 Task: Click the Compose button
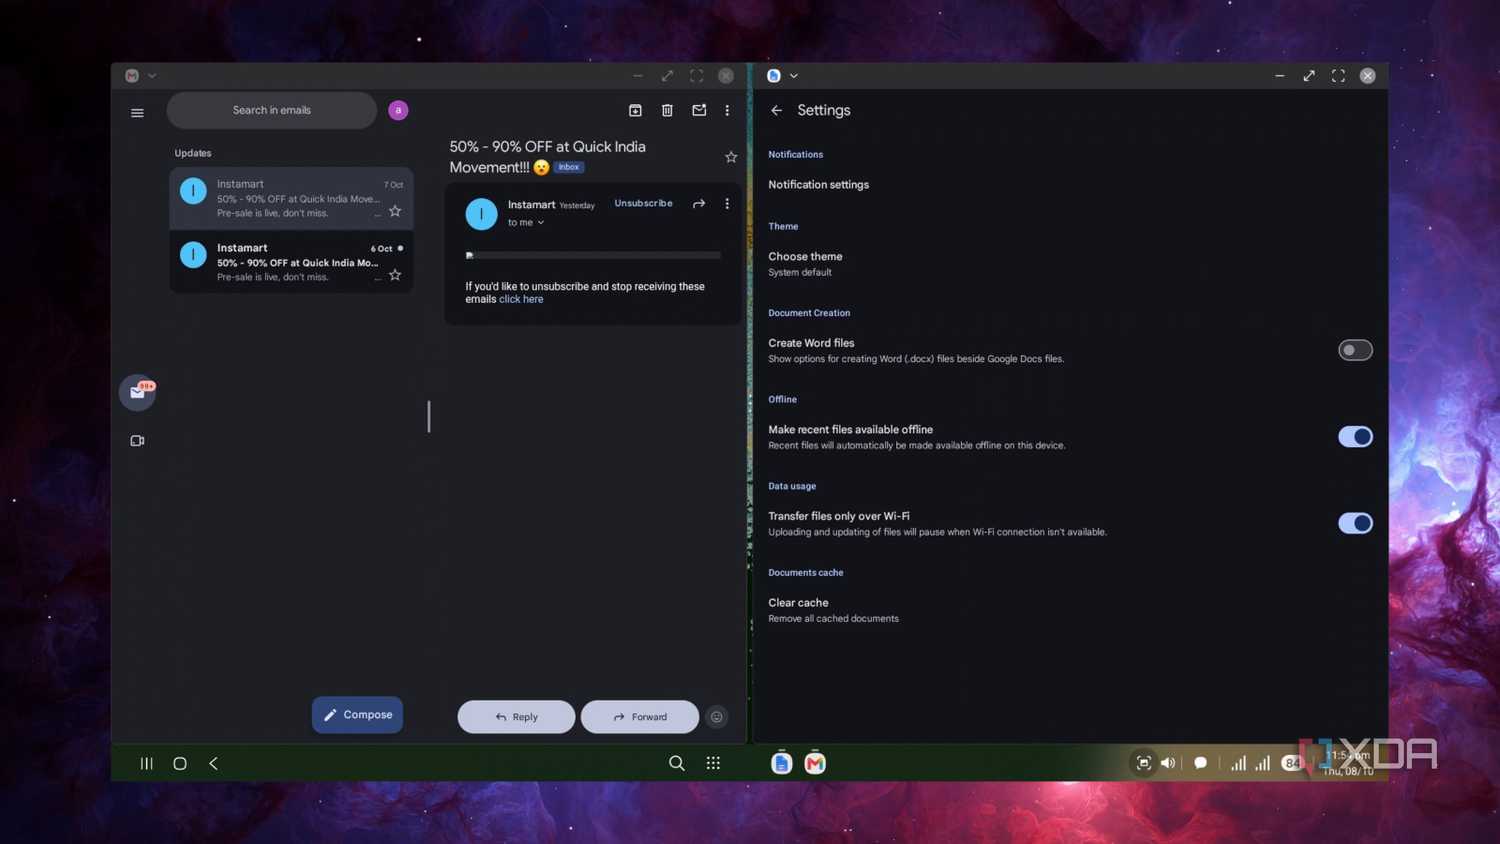click(x=357, y=715)
